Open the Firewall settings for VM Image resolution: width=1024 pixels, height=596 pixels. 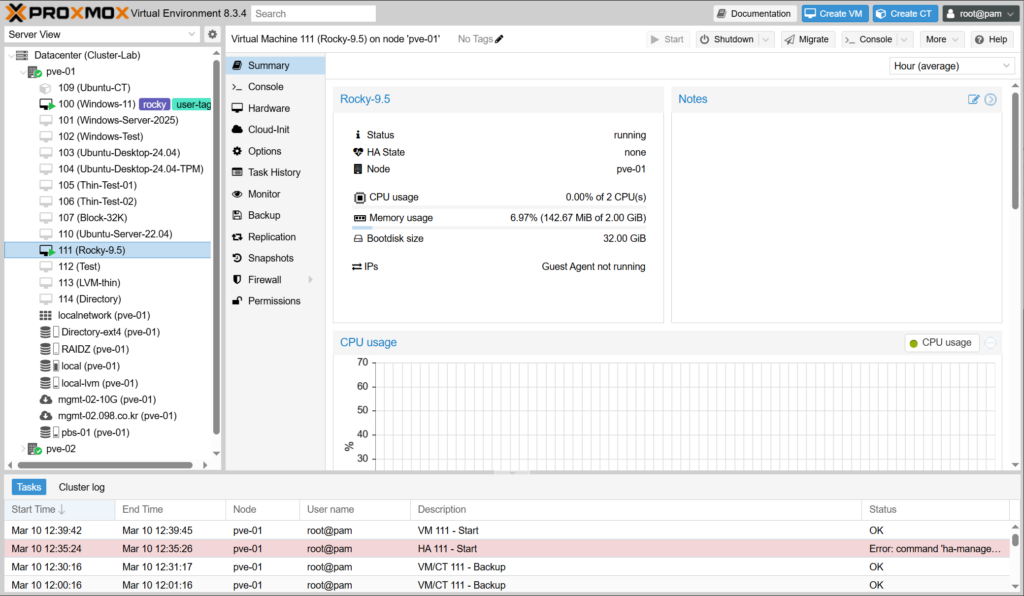click(264, 280)
